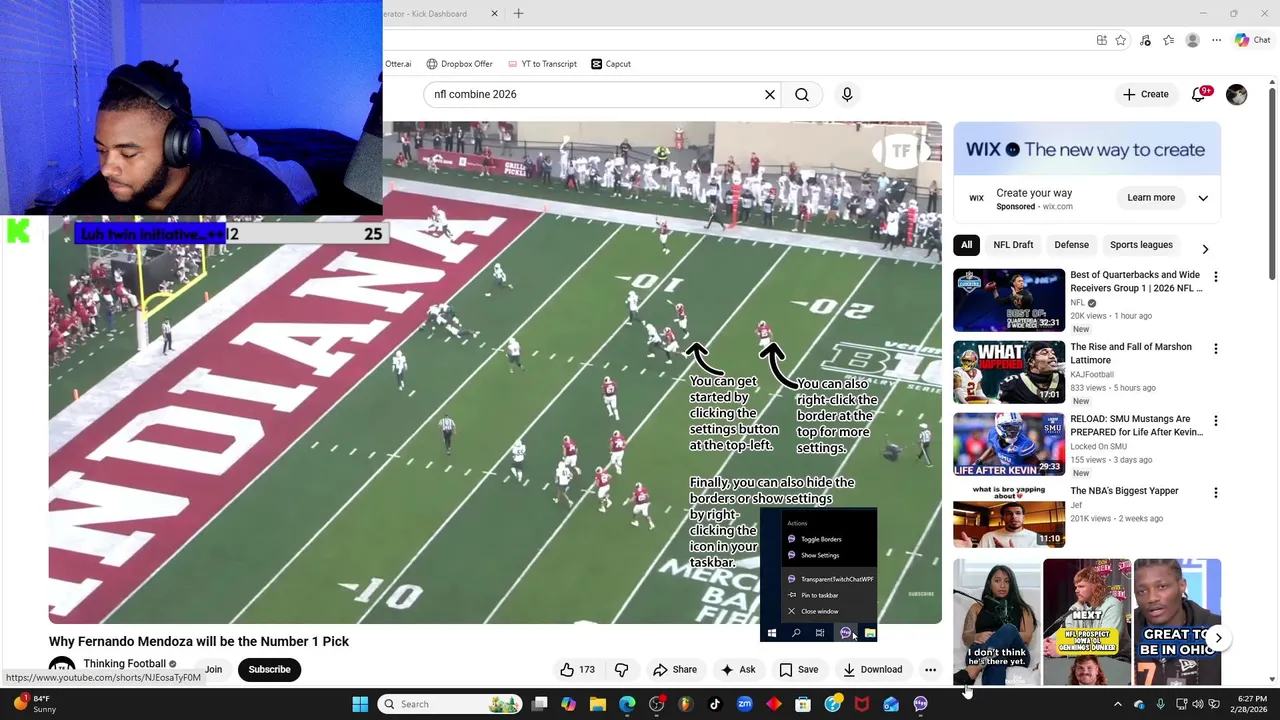Screen dimensions: 1280x720
Task: Share the Fernando Mendoza video
Action: click(x=675, y=670)
